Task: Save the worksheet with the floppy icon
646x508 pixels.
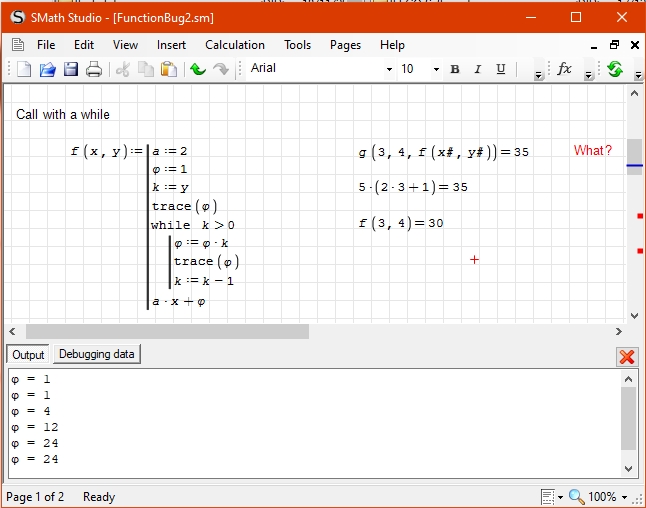Action: tap(71, 69)
